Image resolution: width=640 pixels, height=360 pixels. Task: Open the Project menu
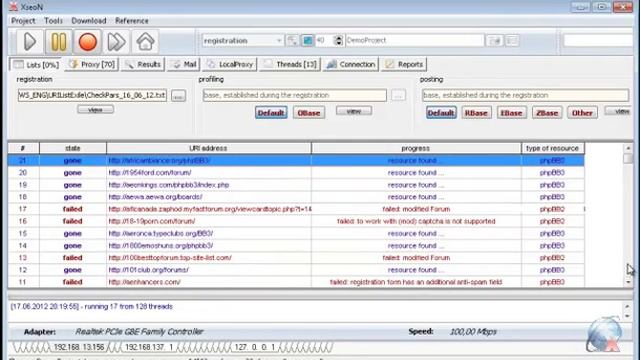[23, 21]
